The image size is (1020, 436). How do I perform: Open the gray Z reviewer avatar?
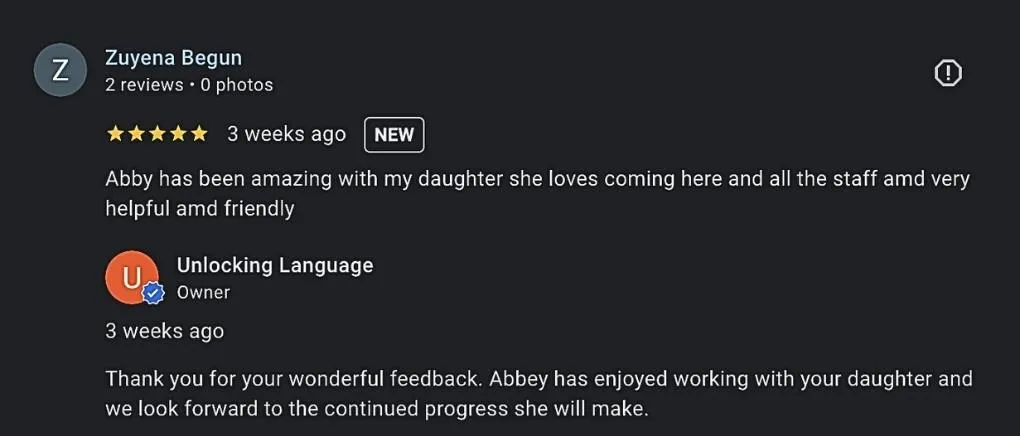point(60,70)
